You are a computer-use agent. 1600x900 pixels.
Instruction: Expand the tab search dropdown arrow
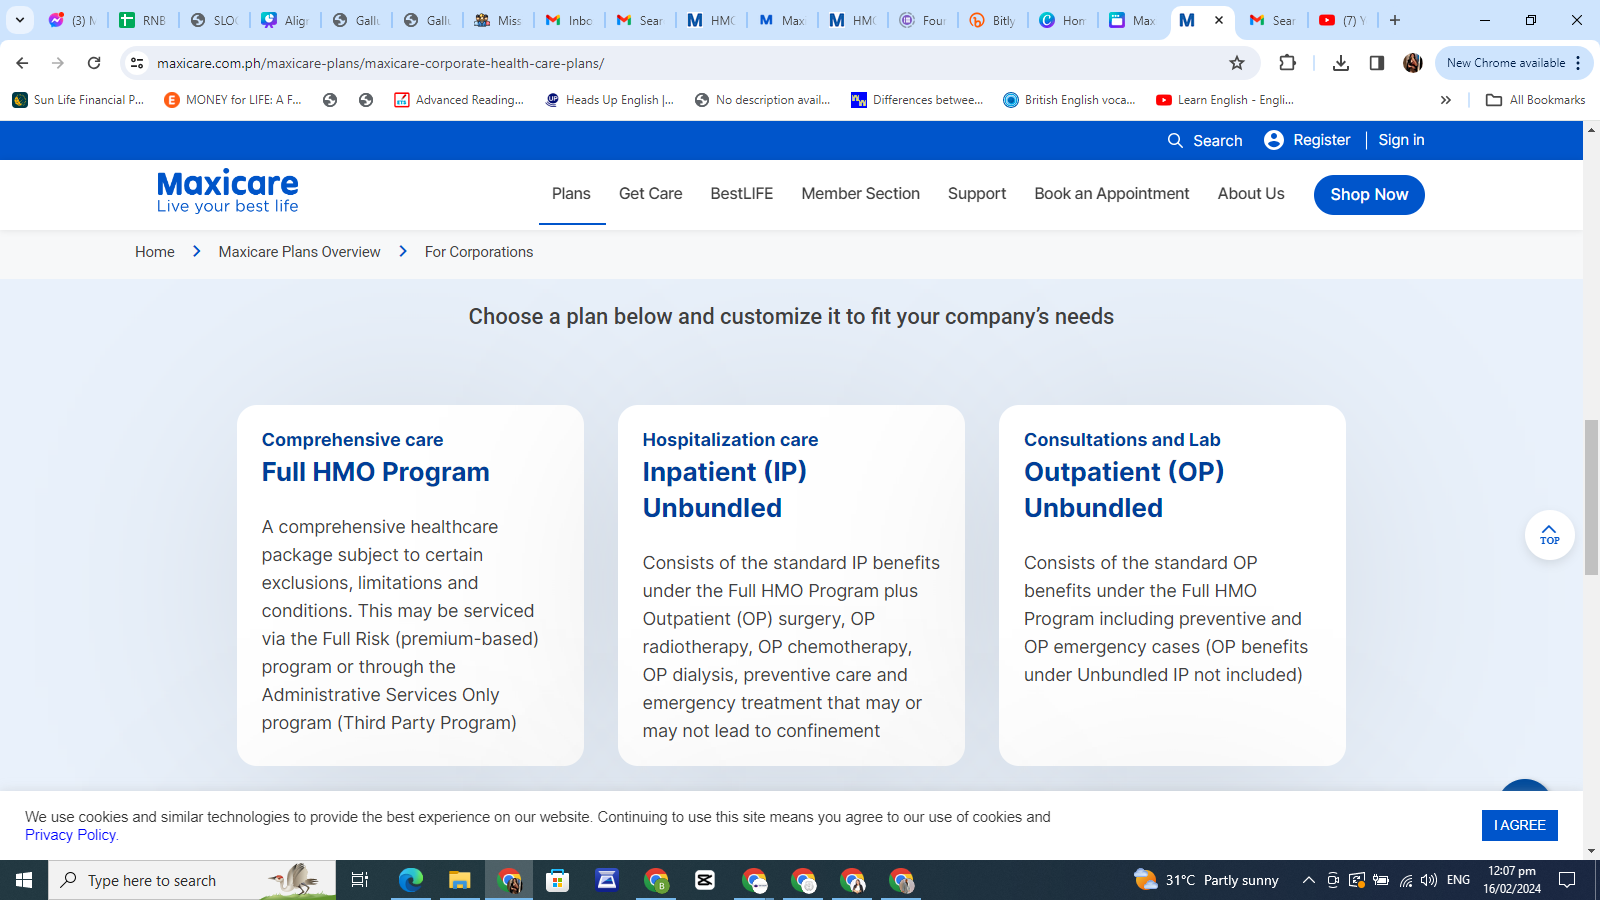19,20
